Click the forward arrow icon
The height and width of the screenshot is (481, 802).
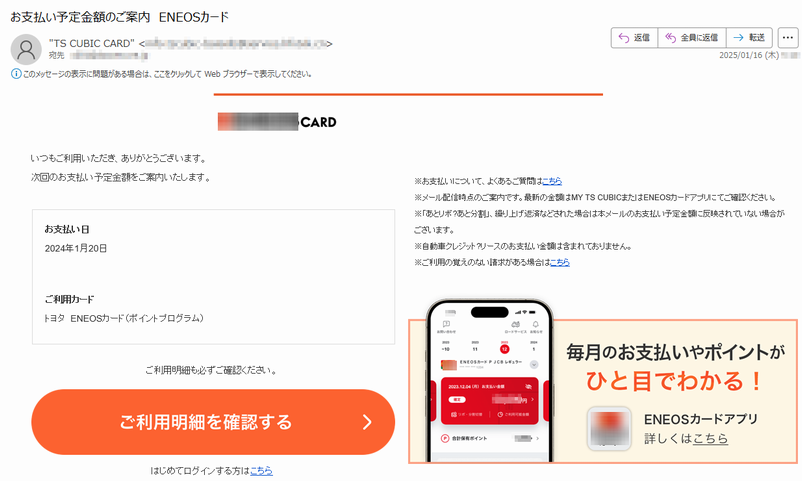738,37
